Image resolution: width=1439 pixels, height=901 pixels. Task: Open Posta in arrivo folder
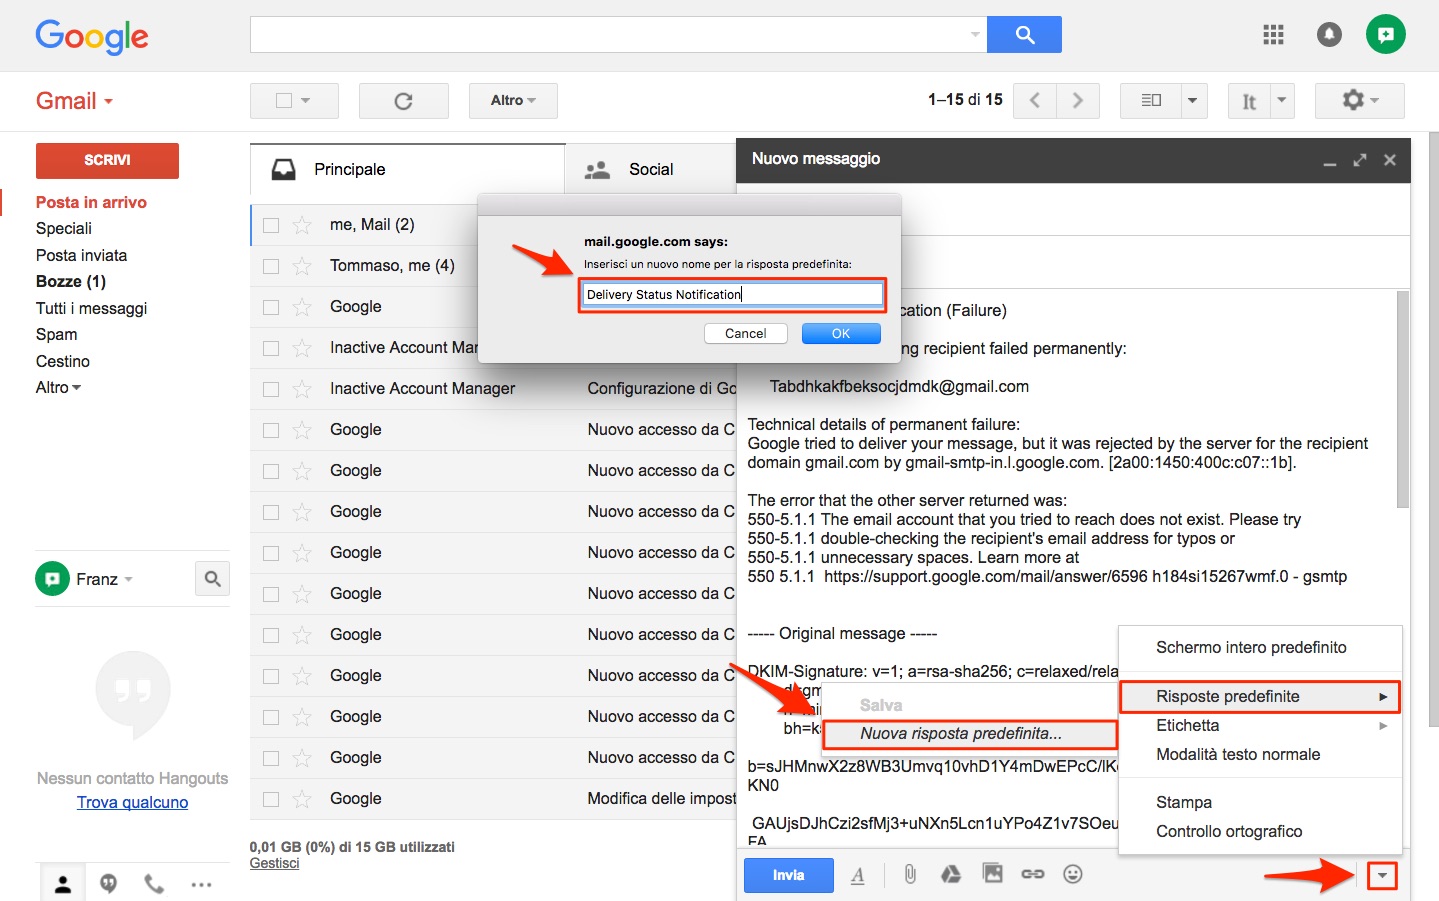click(x=91, y=203)
